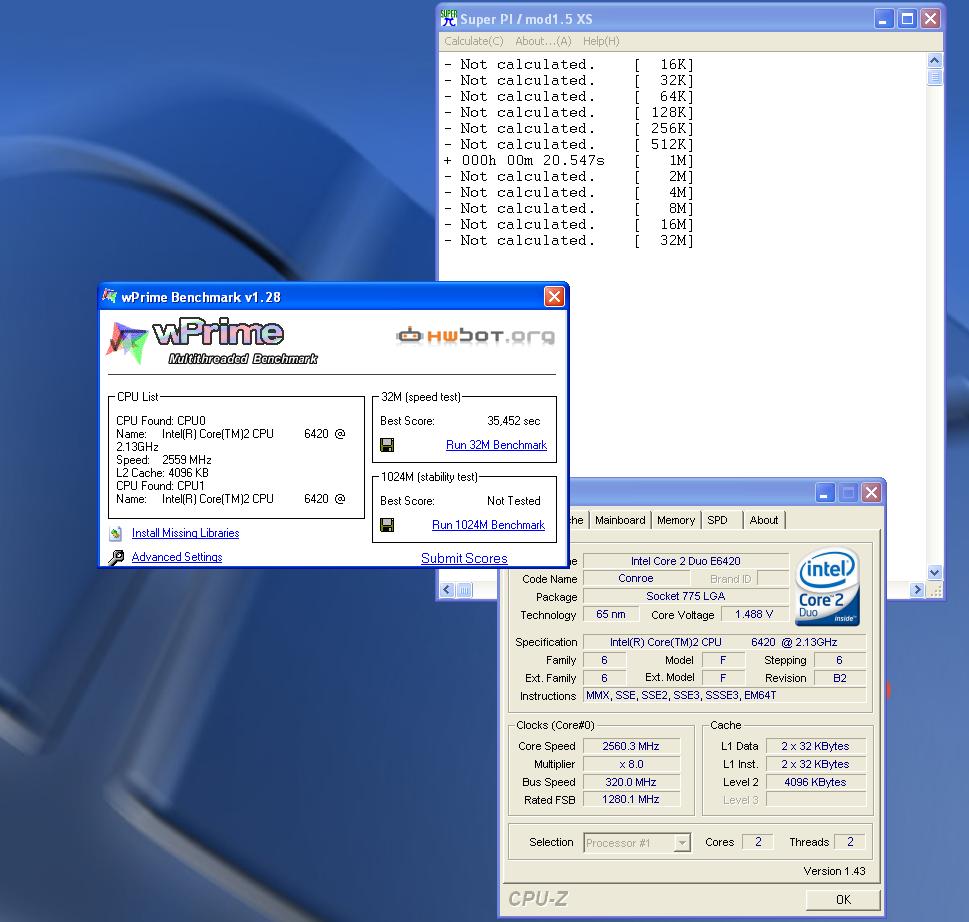Click the name field Intel Core 2 Duo E6420
This screenshot has width=969, height=922.
click(686, 561)
